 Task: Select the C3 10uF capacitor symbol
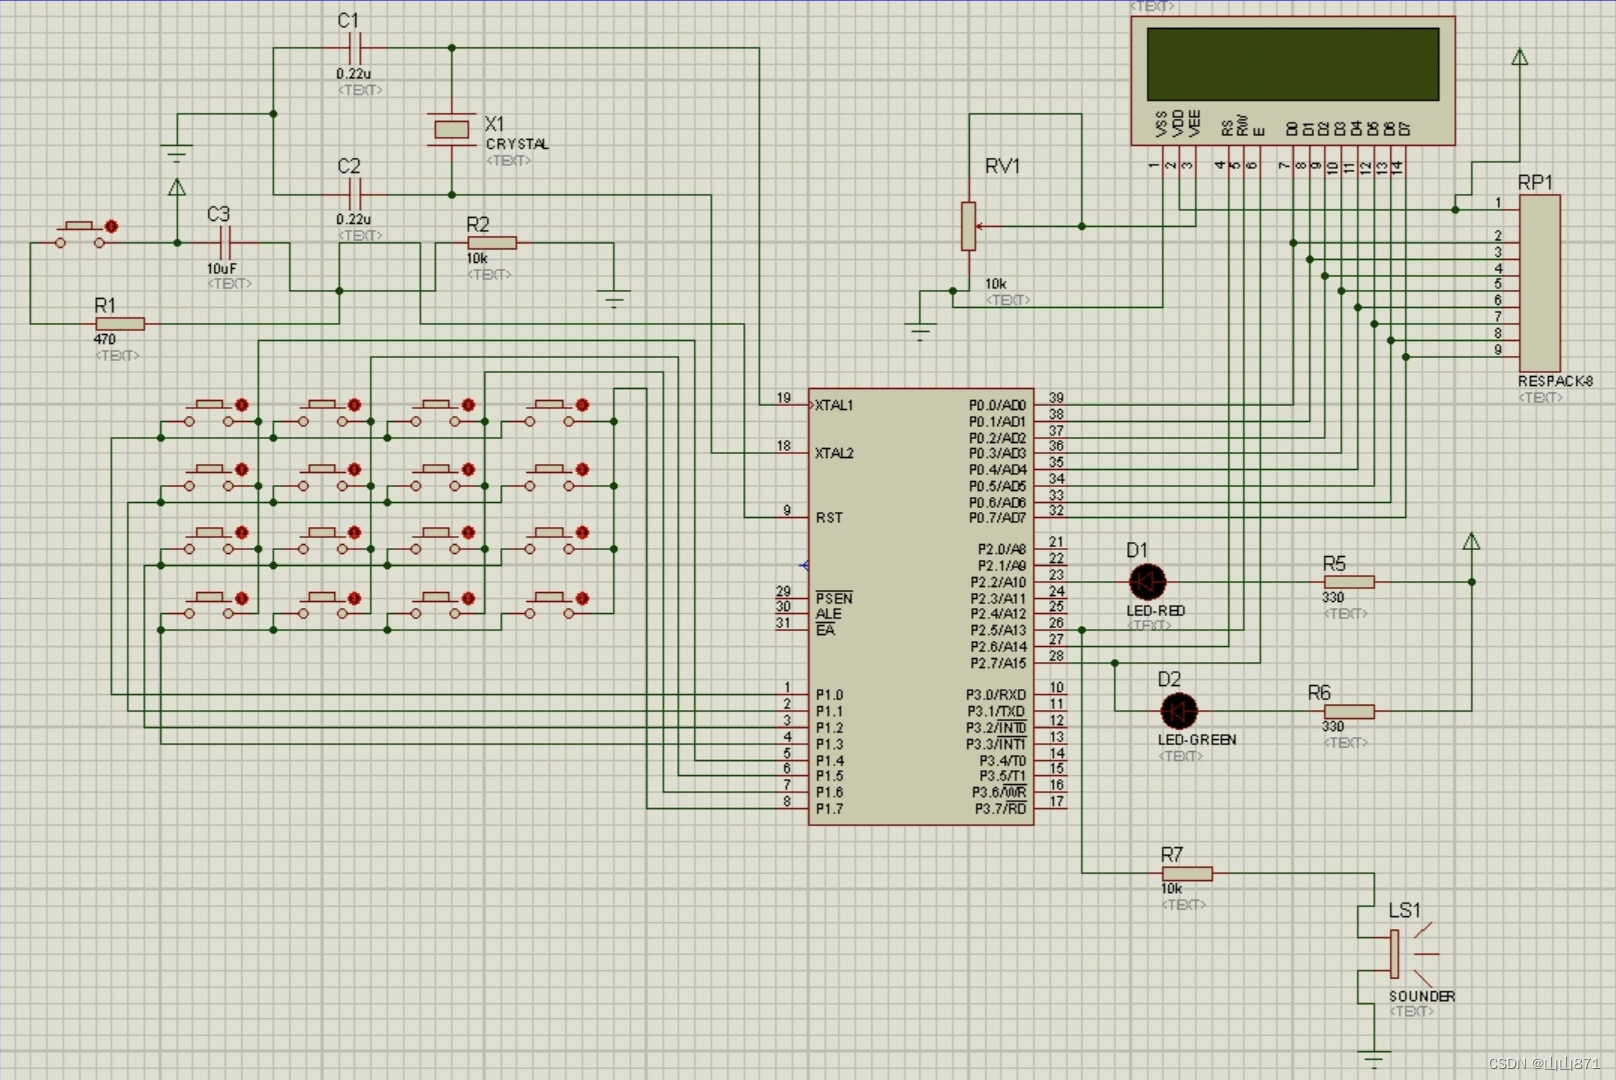[x=225, y=242]
